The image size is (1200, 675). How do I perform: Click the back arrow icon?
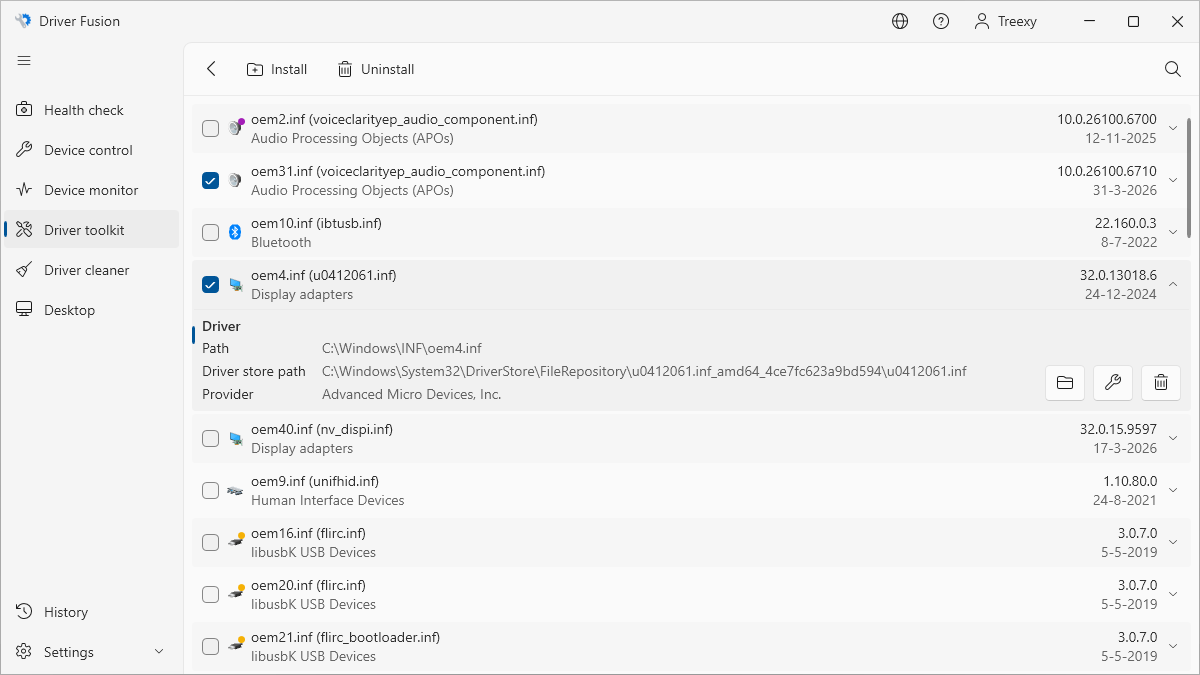click(x=211, y=69)
